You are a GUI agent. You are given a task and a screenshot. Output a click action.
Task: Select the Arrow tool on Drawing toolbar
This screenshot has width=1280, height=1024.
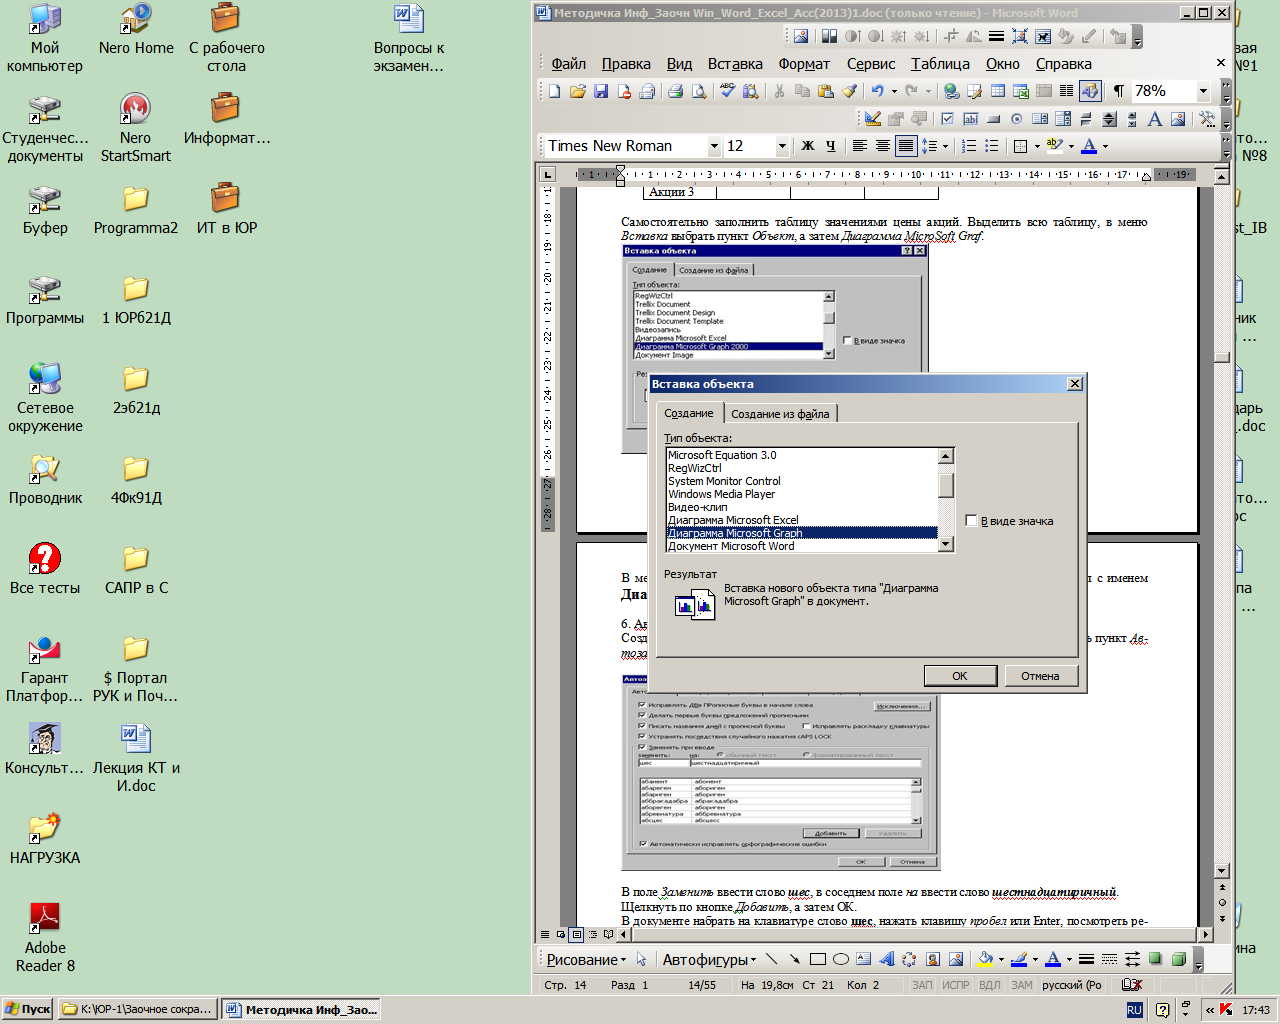click(794, 959)
